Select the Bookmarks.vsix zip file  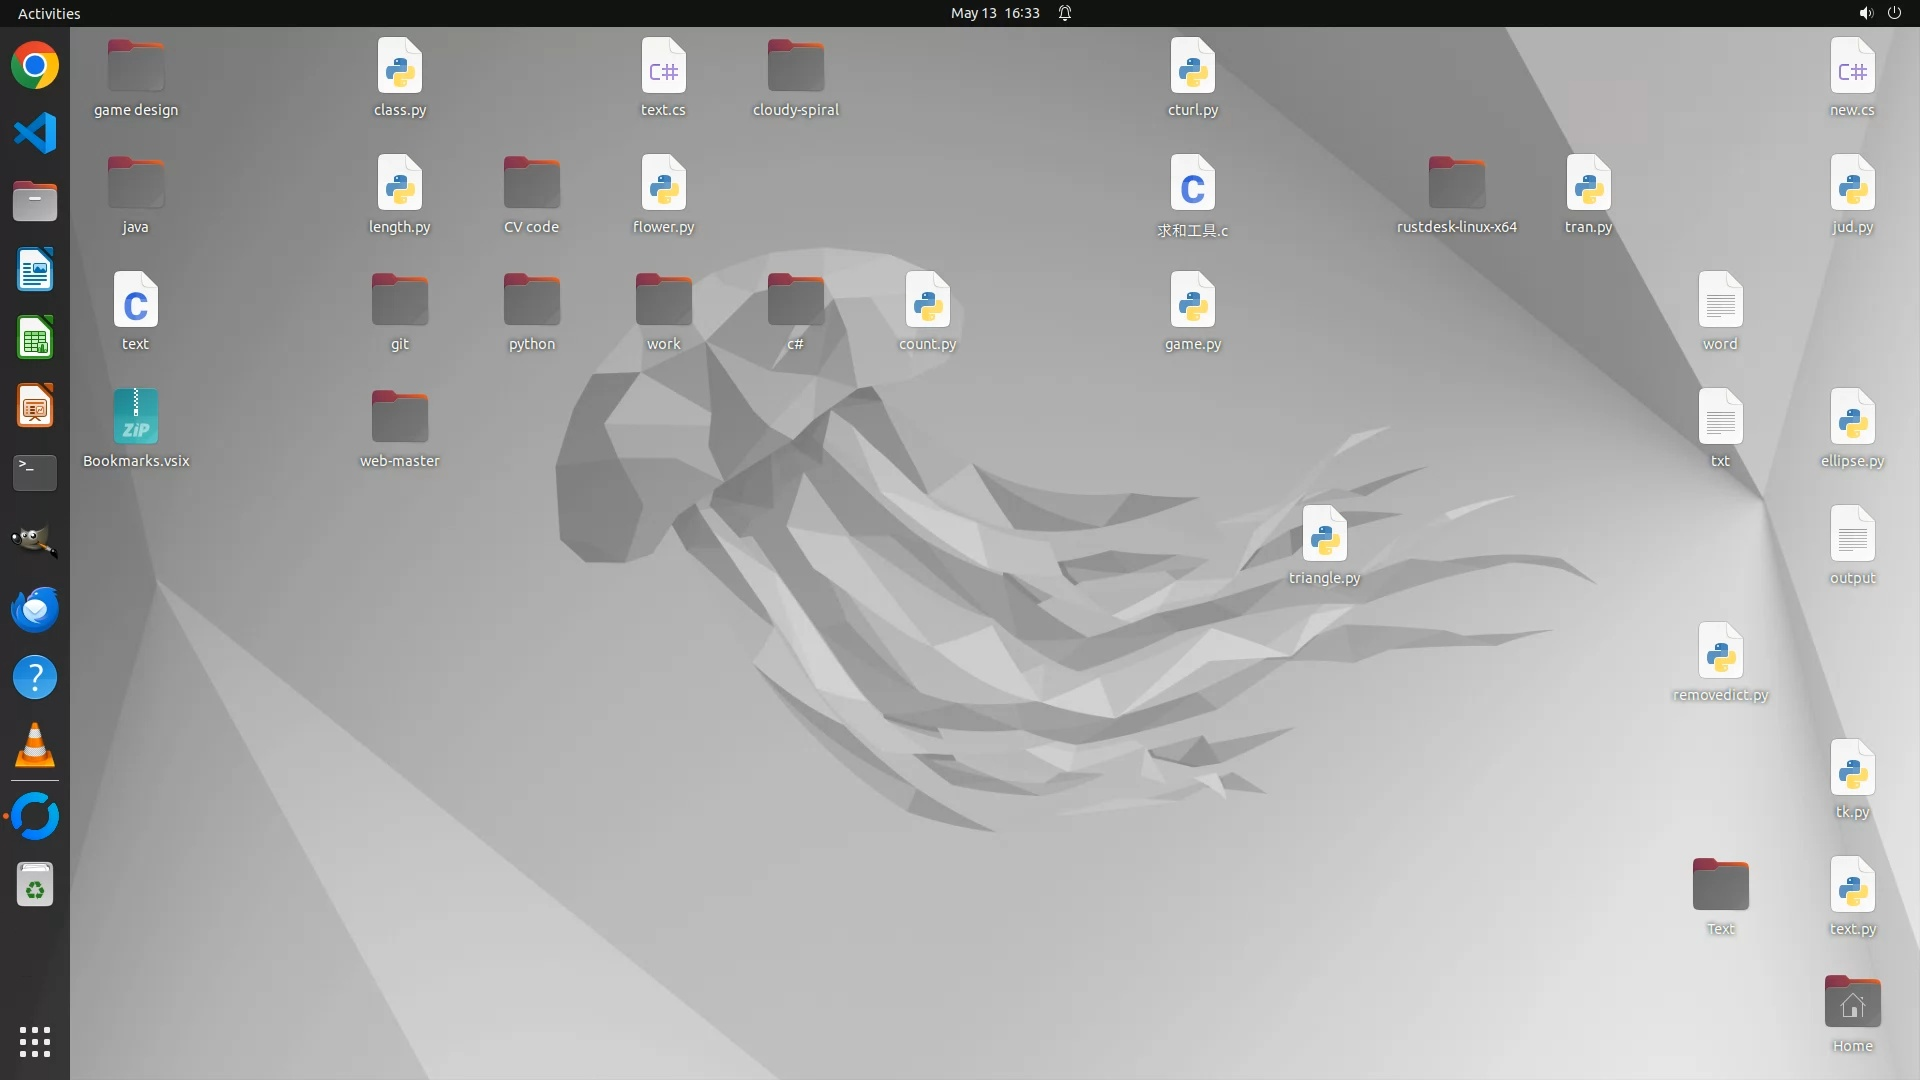[x=136, y=418]
